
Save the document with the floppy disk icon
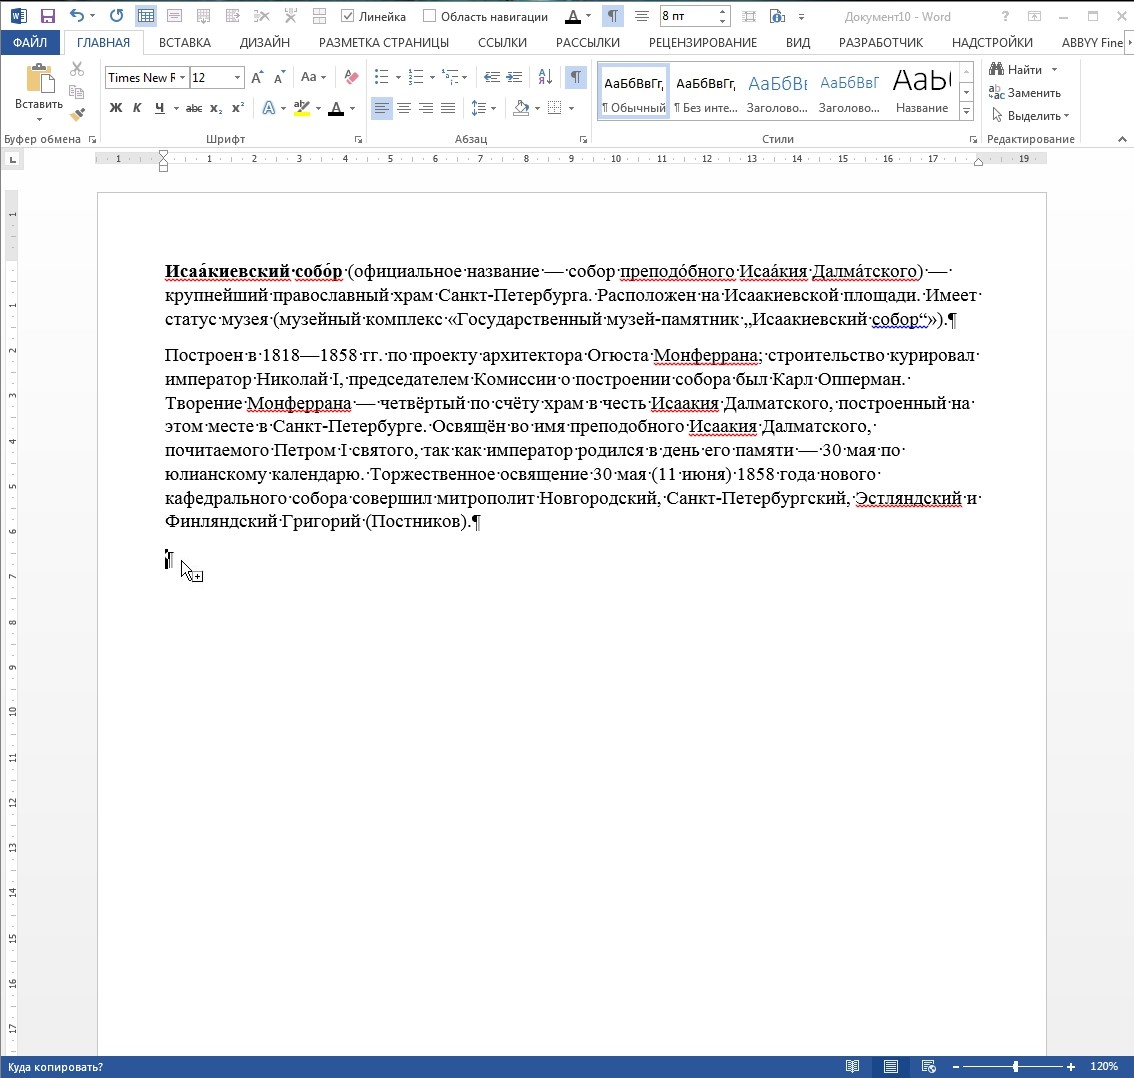(x=48, y=16)
